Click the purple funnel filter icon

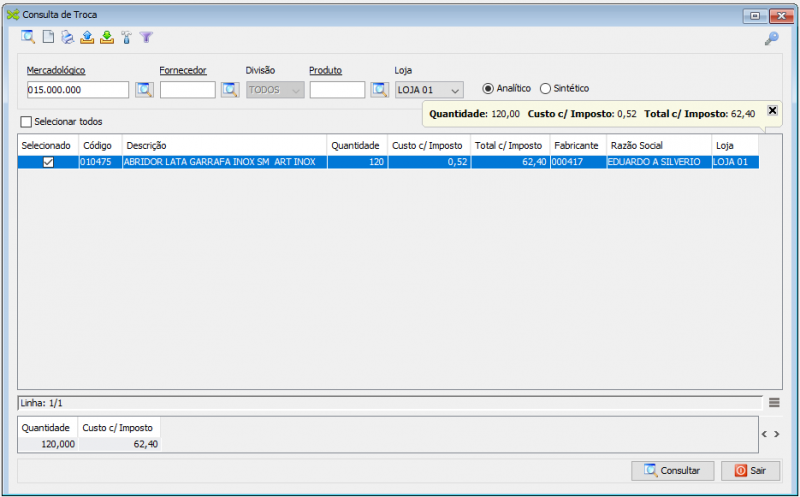click(x=146, y=38)
